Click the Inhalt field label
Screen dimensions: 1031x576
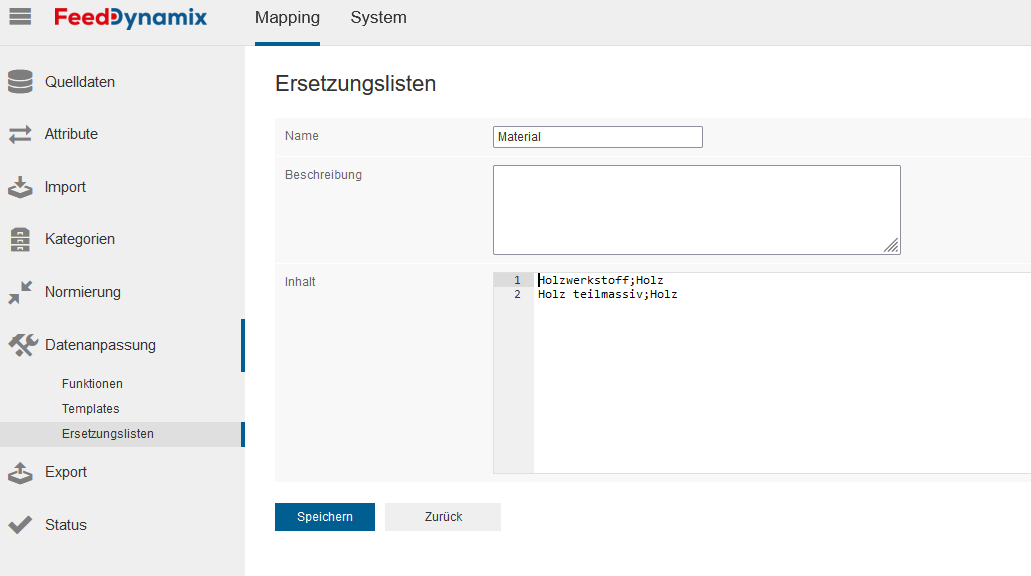click(300, 281)
